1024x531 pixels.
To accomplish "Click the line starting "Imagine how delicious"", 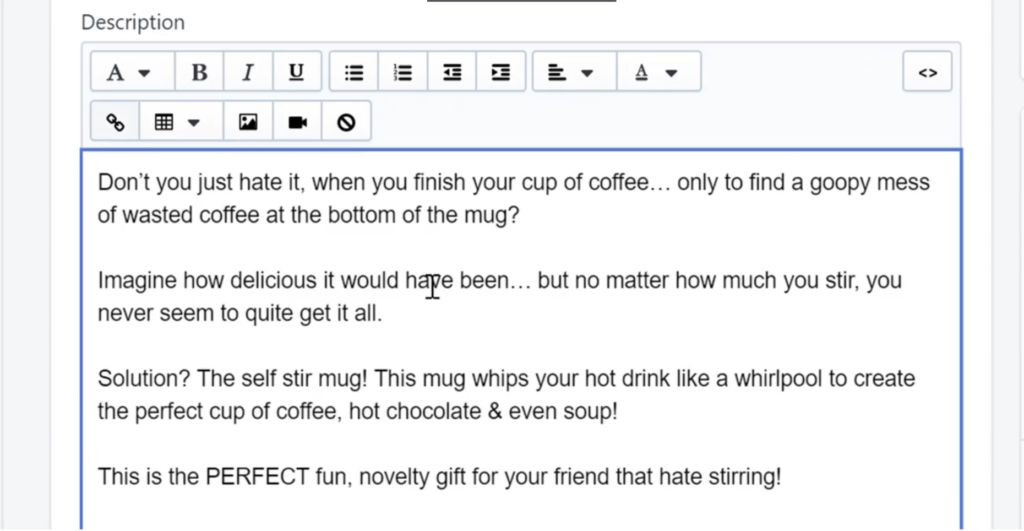I will click(x=500, y=281).
